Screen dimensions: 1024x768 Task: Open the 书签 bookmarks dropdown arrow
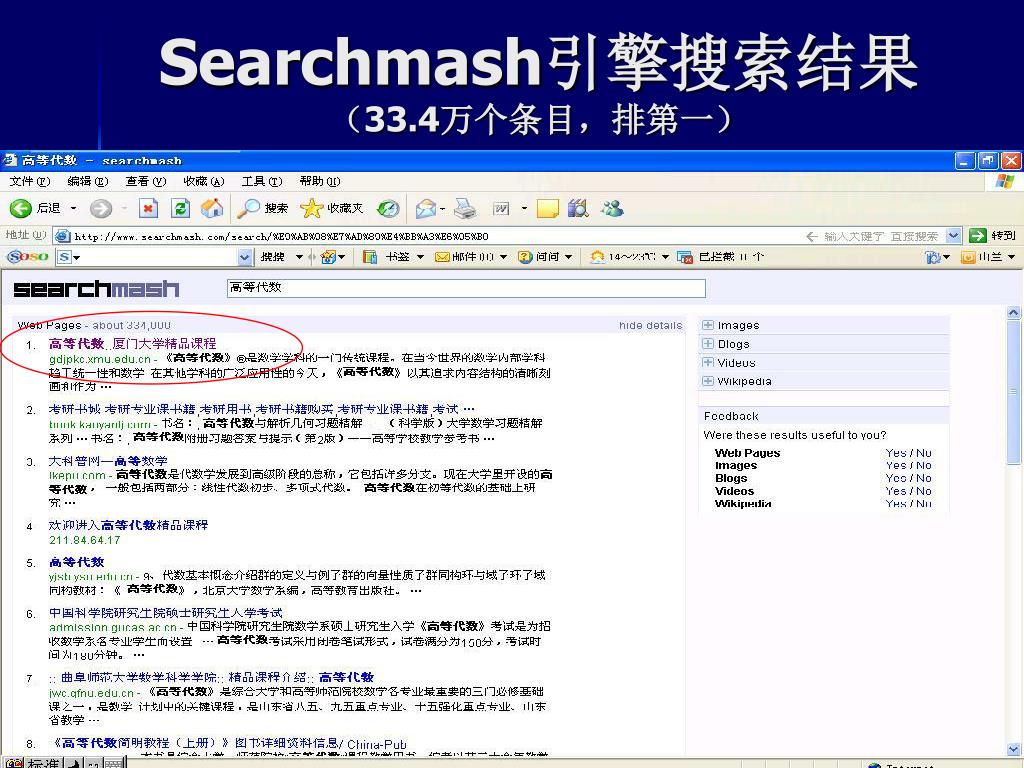(x=421, y=257)
